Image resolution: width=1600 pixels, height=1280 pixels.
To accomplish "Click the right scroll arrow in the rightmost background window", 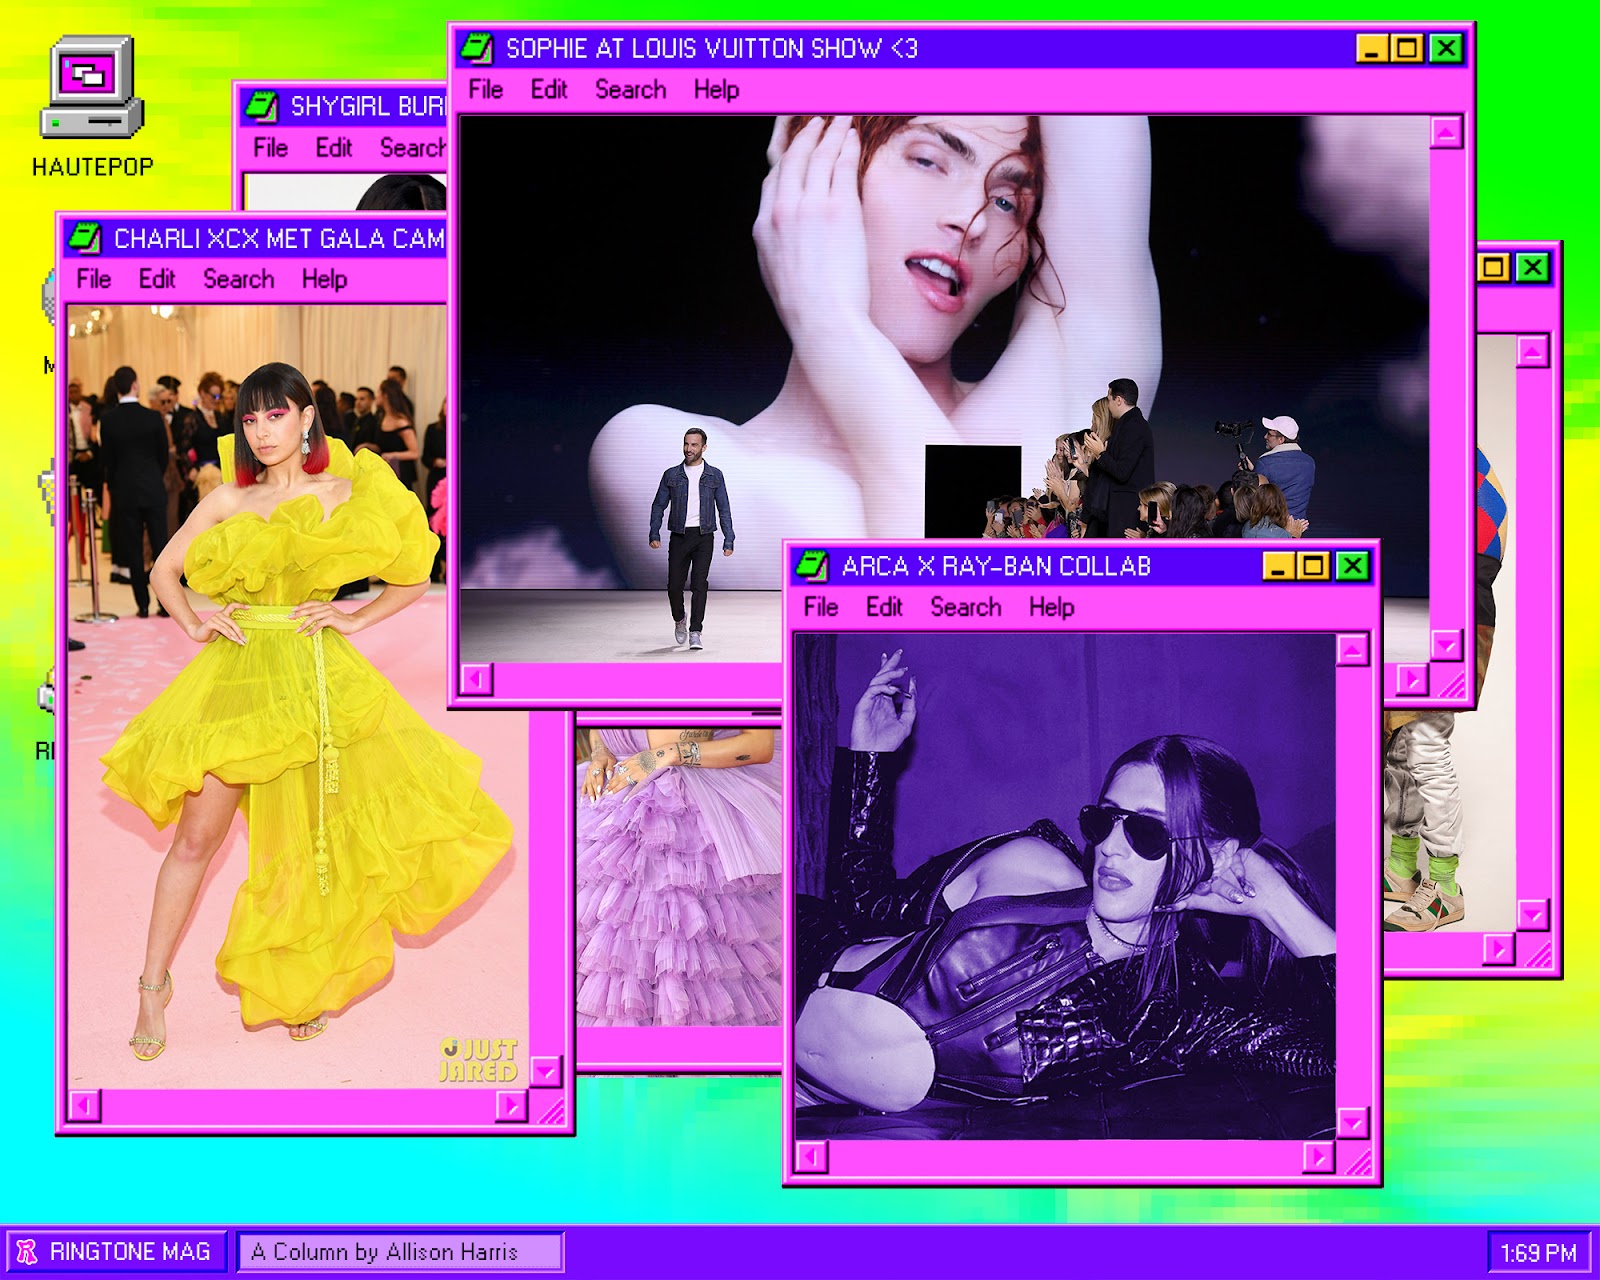I will [x=1498, y=949].
